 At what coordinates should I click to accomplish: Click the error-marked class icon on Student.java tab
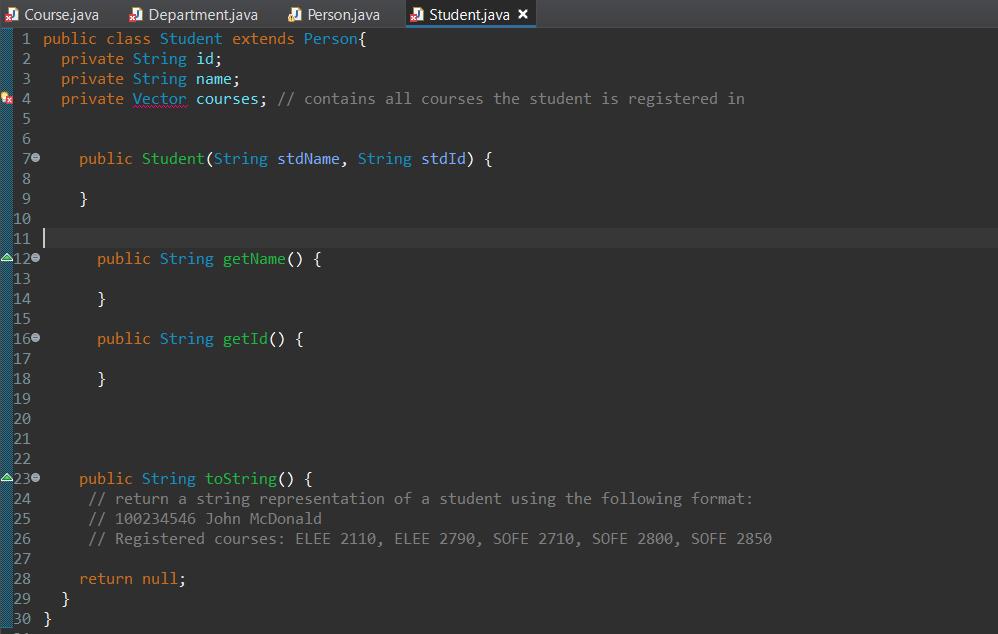click(416, 14)
